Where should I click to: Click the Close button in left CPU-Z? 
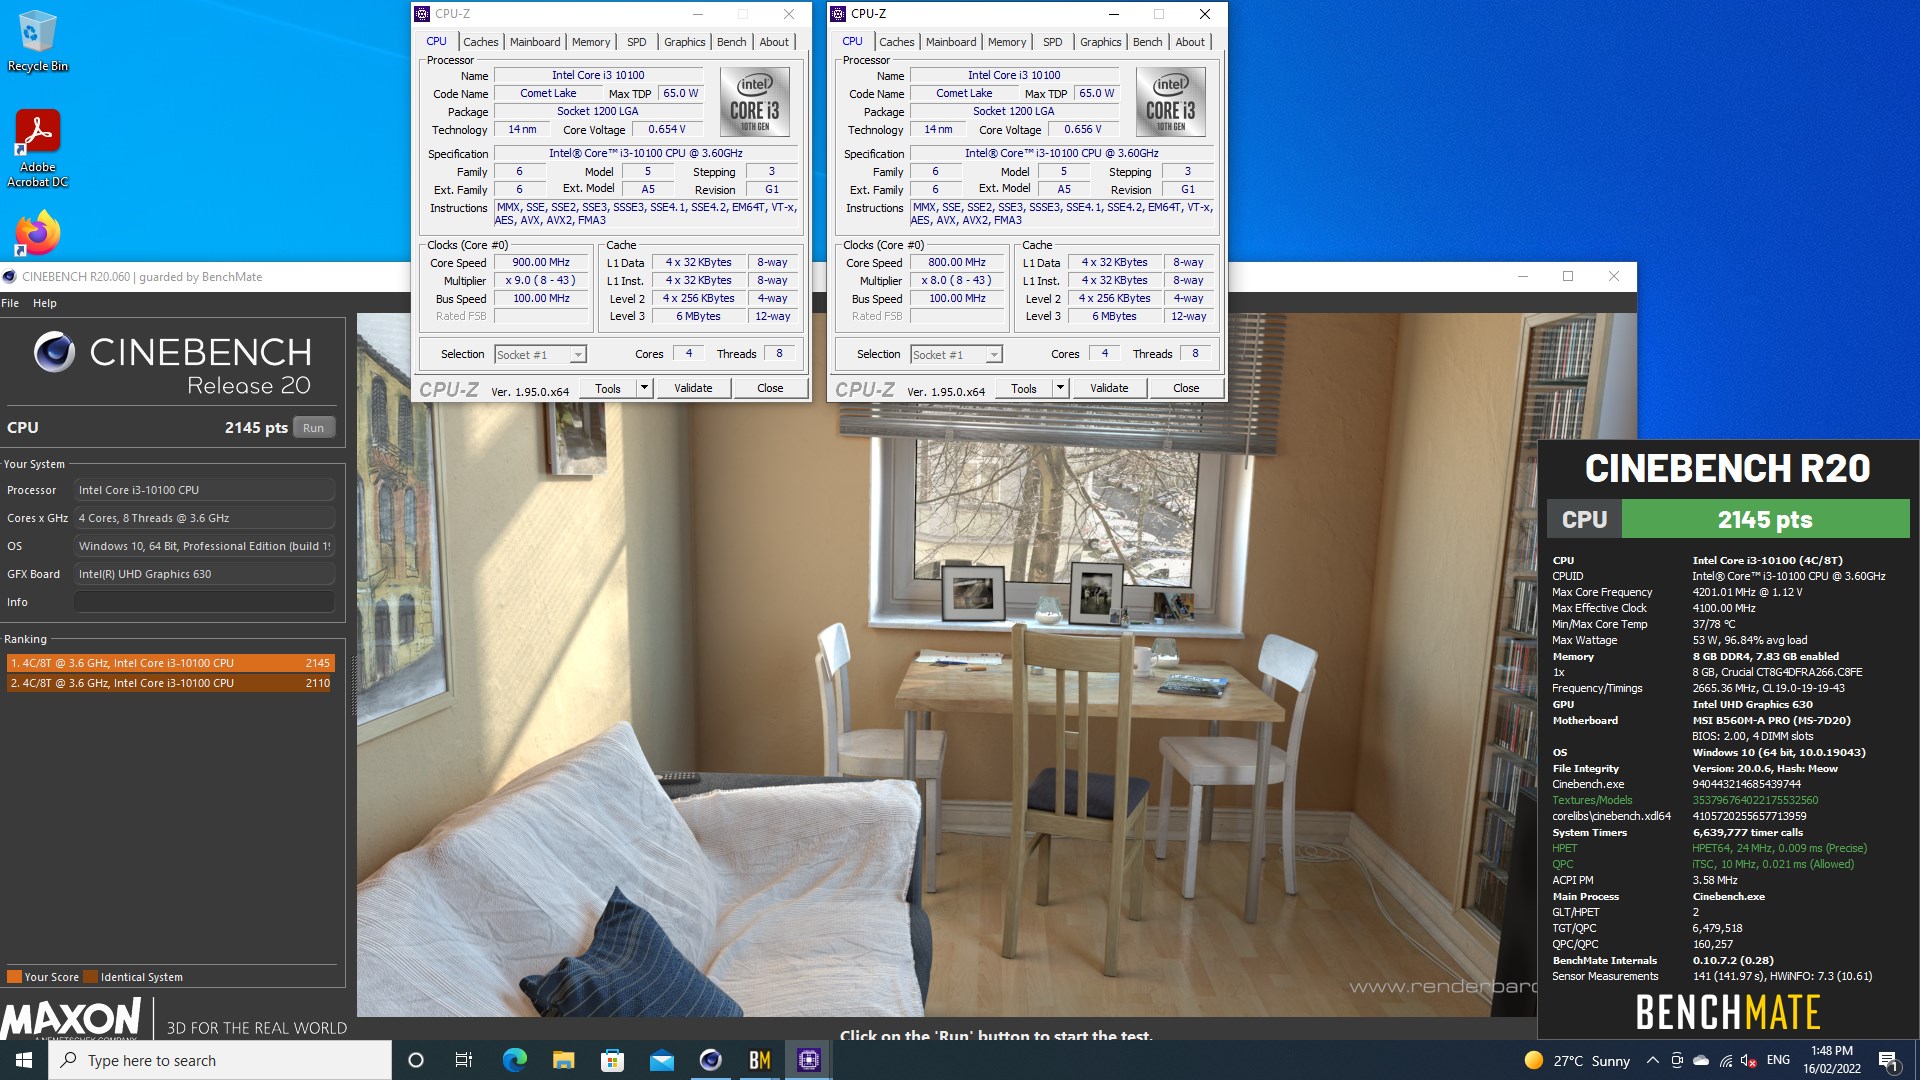[770, 388]
